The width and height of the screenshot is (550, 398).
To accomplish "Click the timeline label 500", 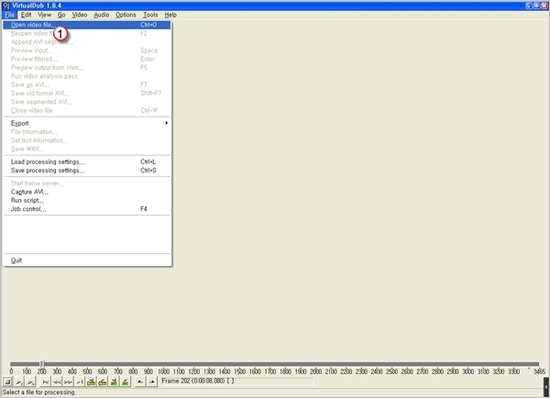I will click(x=87, y=371).
